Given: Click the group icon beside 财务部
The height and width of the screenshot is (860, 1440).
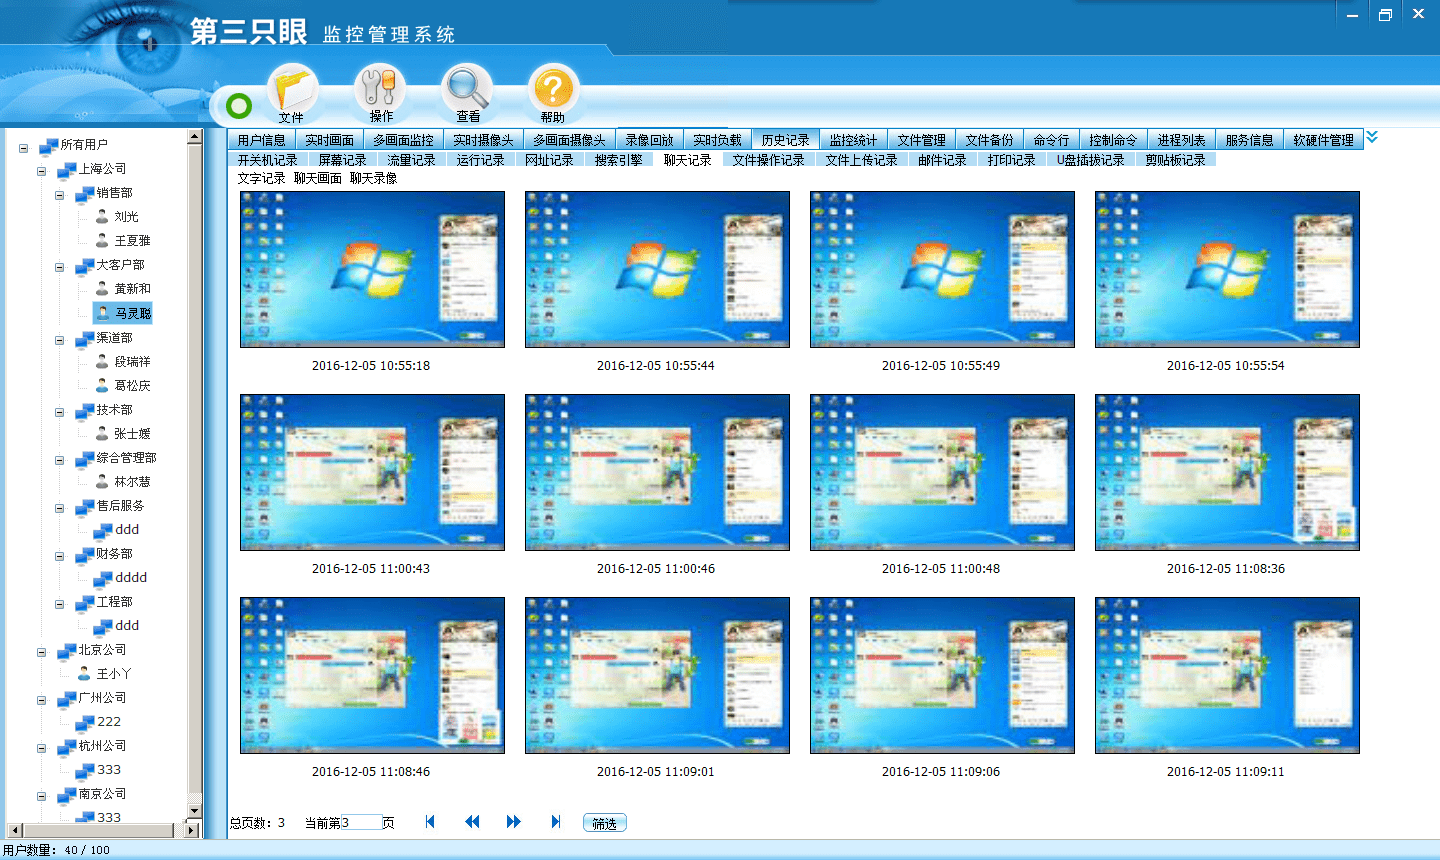Looking at the screenshot, I should 84,555.
